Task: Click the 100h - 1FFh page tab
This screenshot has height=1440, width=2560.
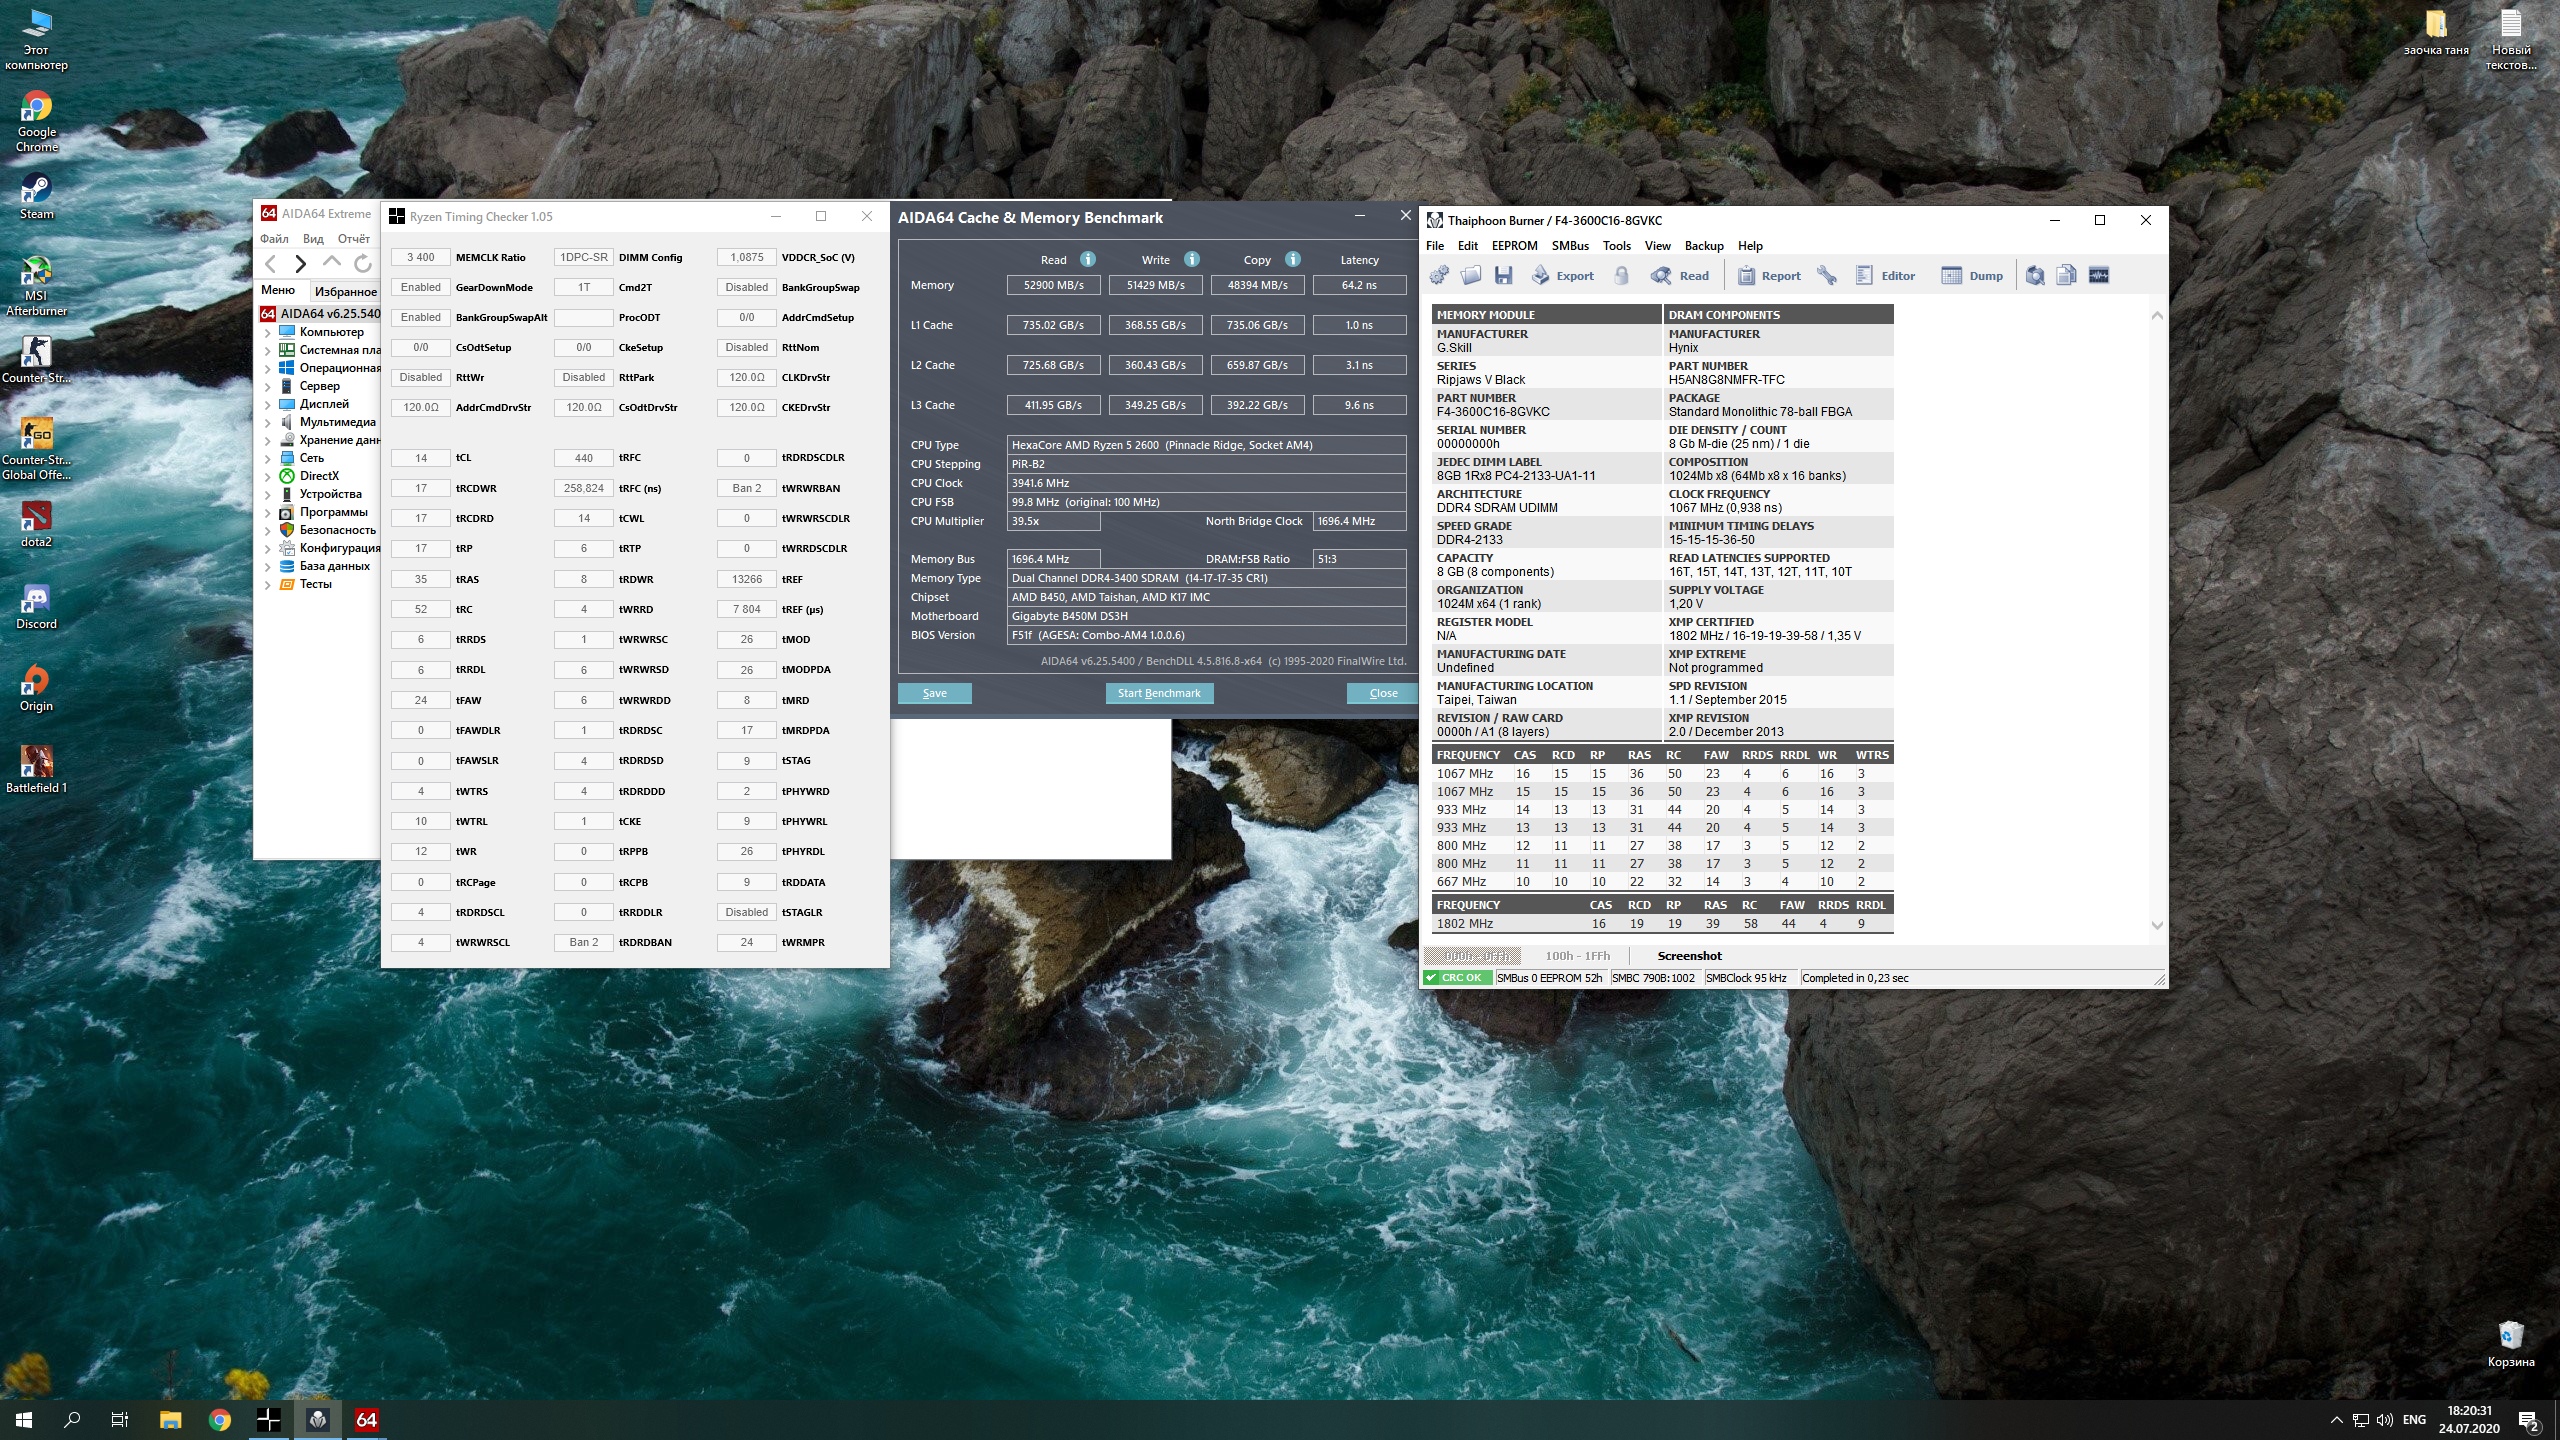Action: coord(1577,956)
